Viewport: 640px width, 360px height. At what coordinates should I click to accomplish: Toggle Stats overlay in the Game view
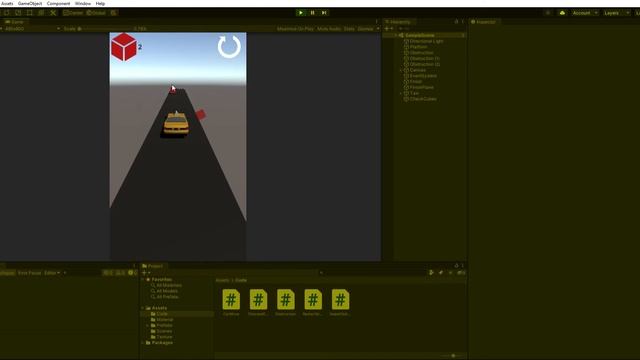pyautogui.click(x=349, y=29)
